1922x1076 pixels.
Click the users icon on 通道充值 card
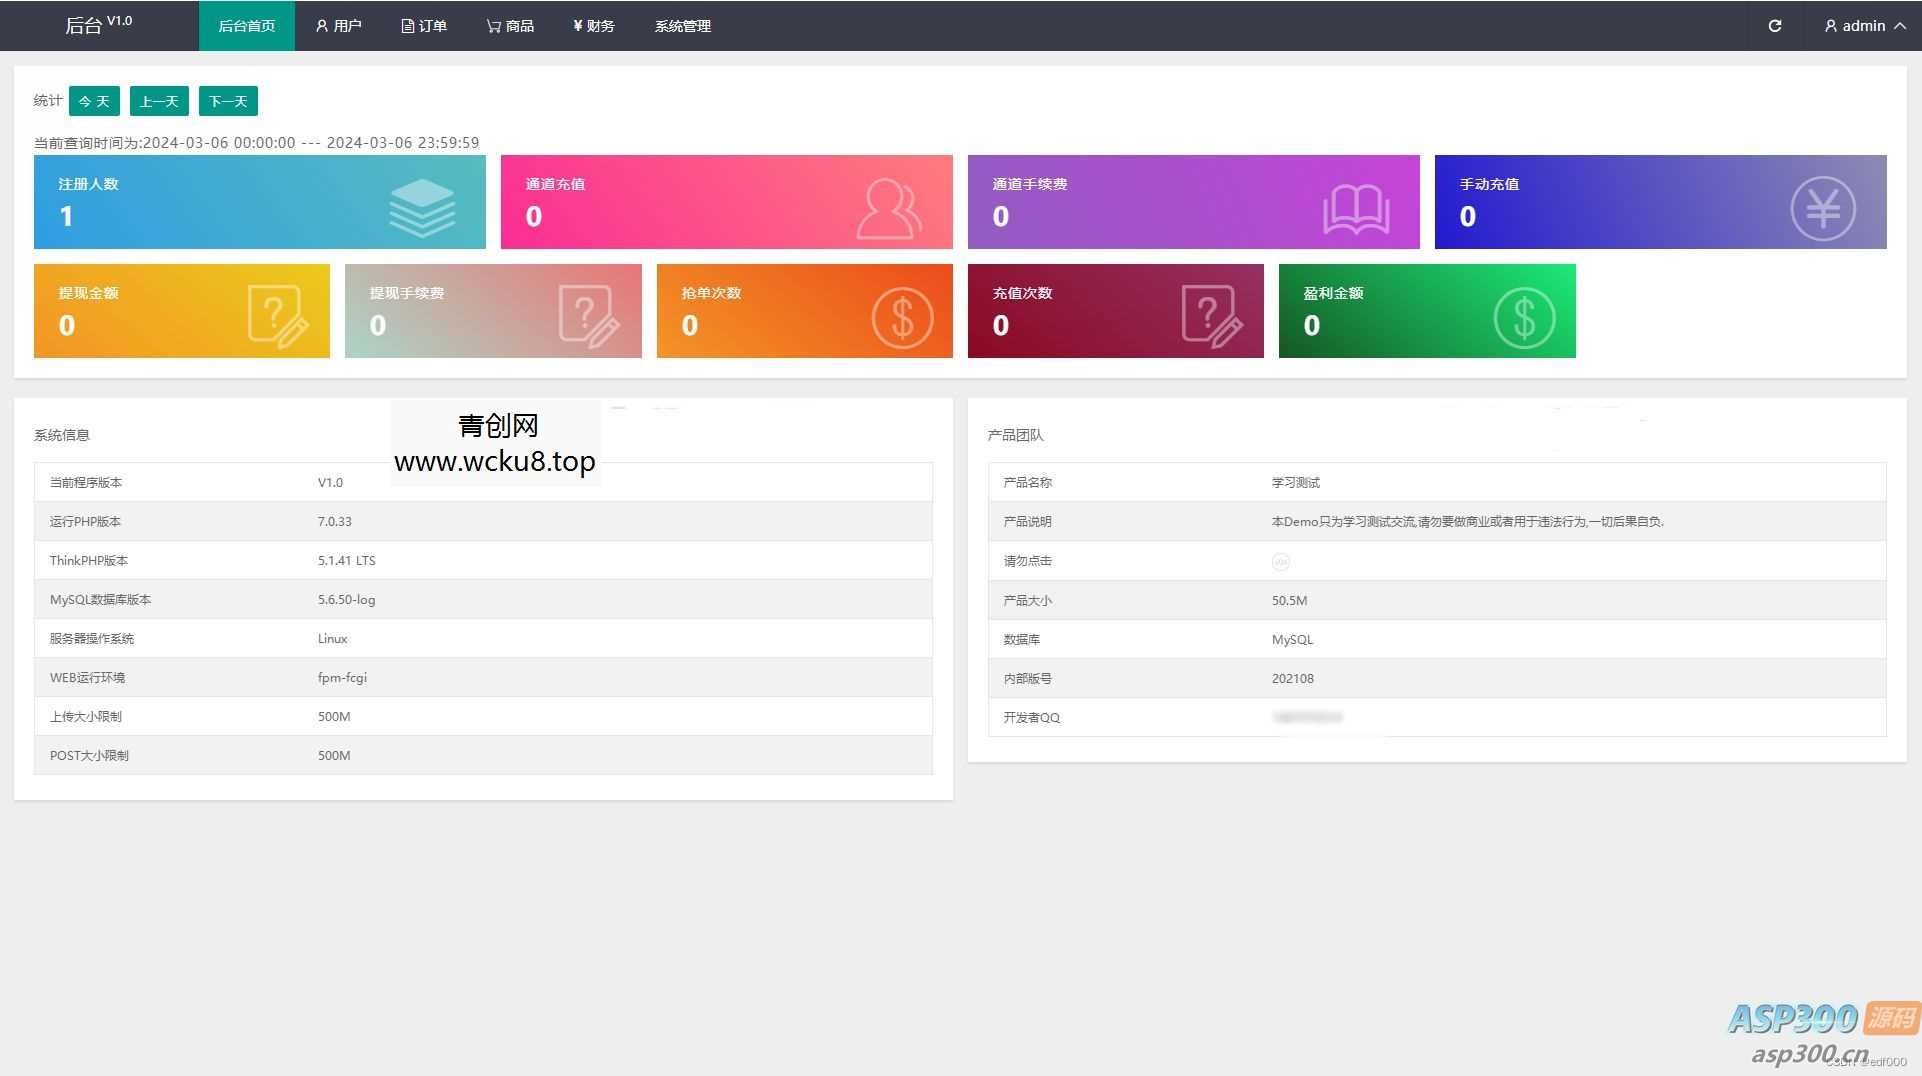(x=888, y=208)
